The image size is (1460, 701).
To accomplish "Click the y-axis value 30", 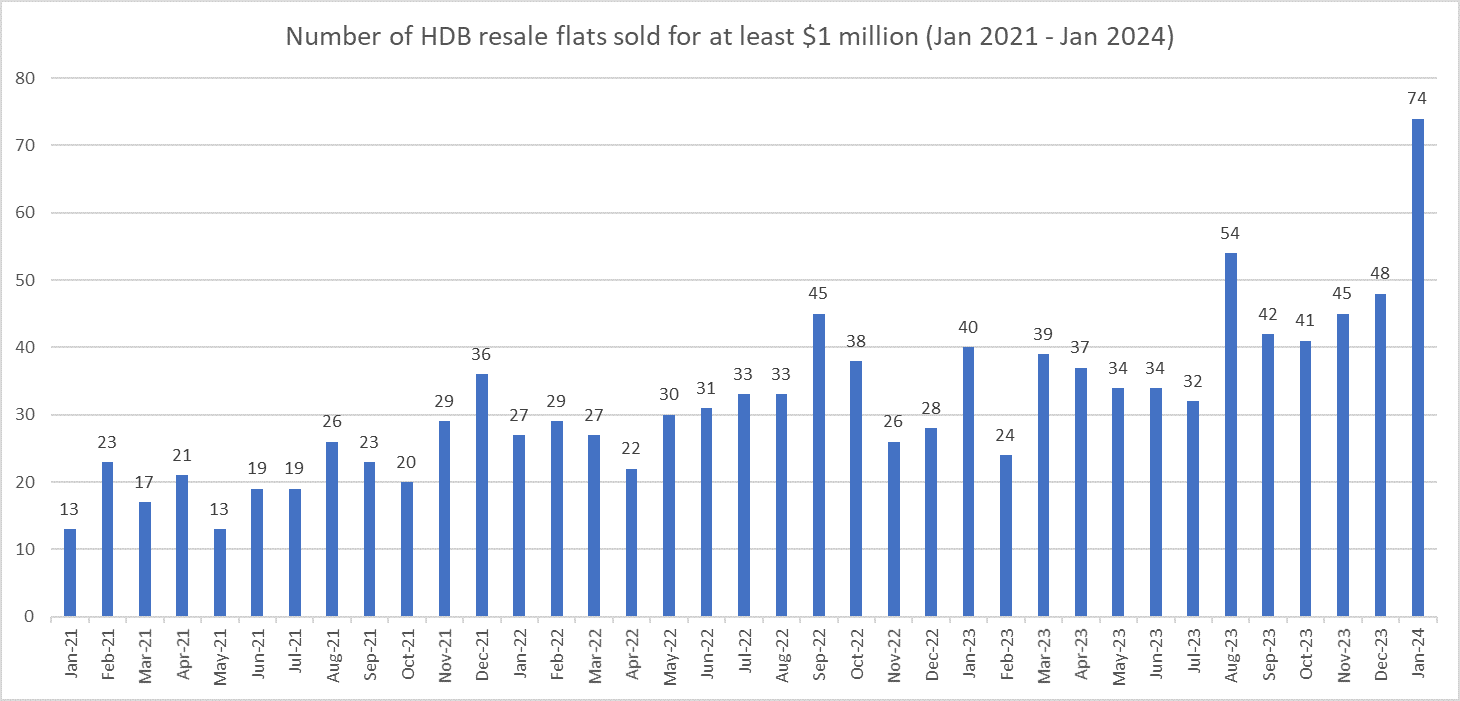I will pyautogui.click(x=27, y=415).
